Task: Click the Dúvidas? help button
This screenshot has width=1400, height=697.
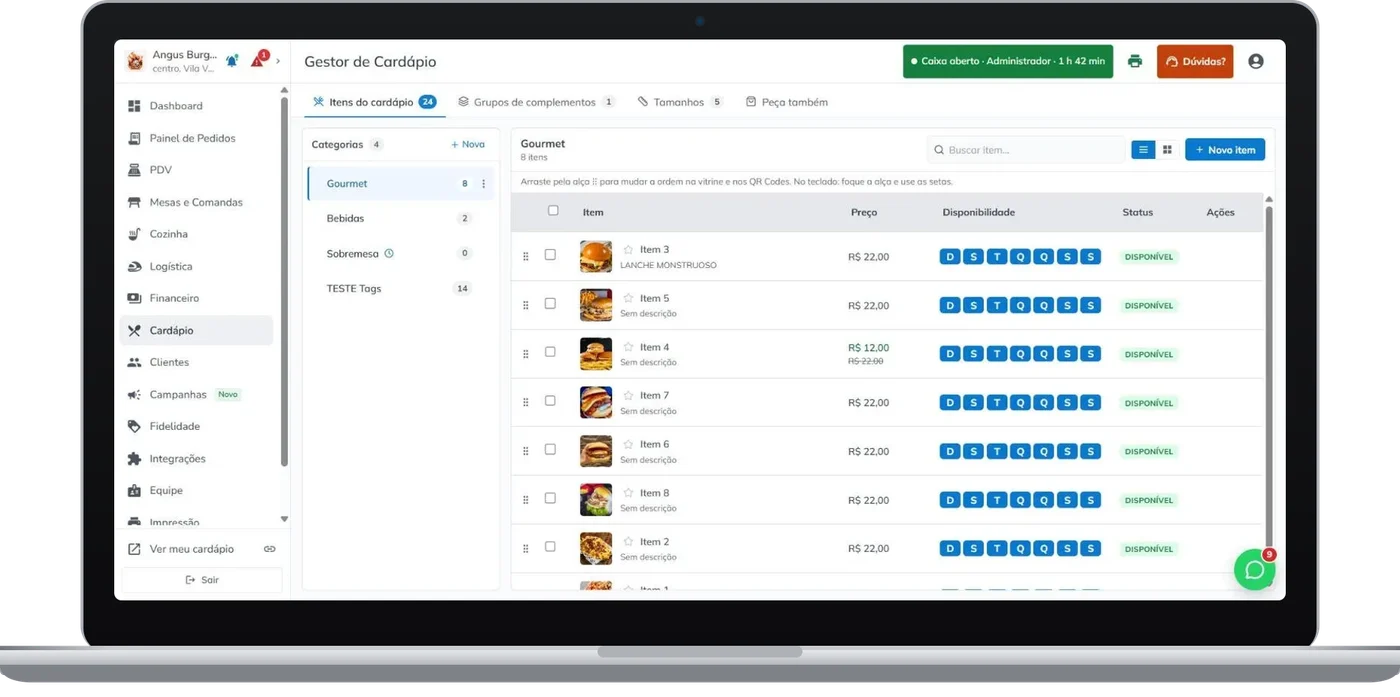Action: pos(1195,61)
